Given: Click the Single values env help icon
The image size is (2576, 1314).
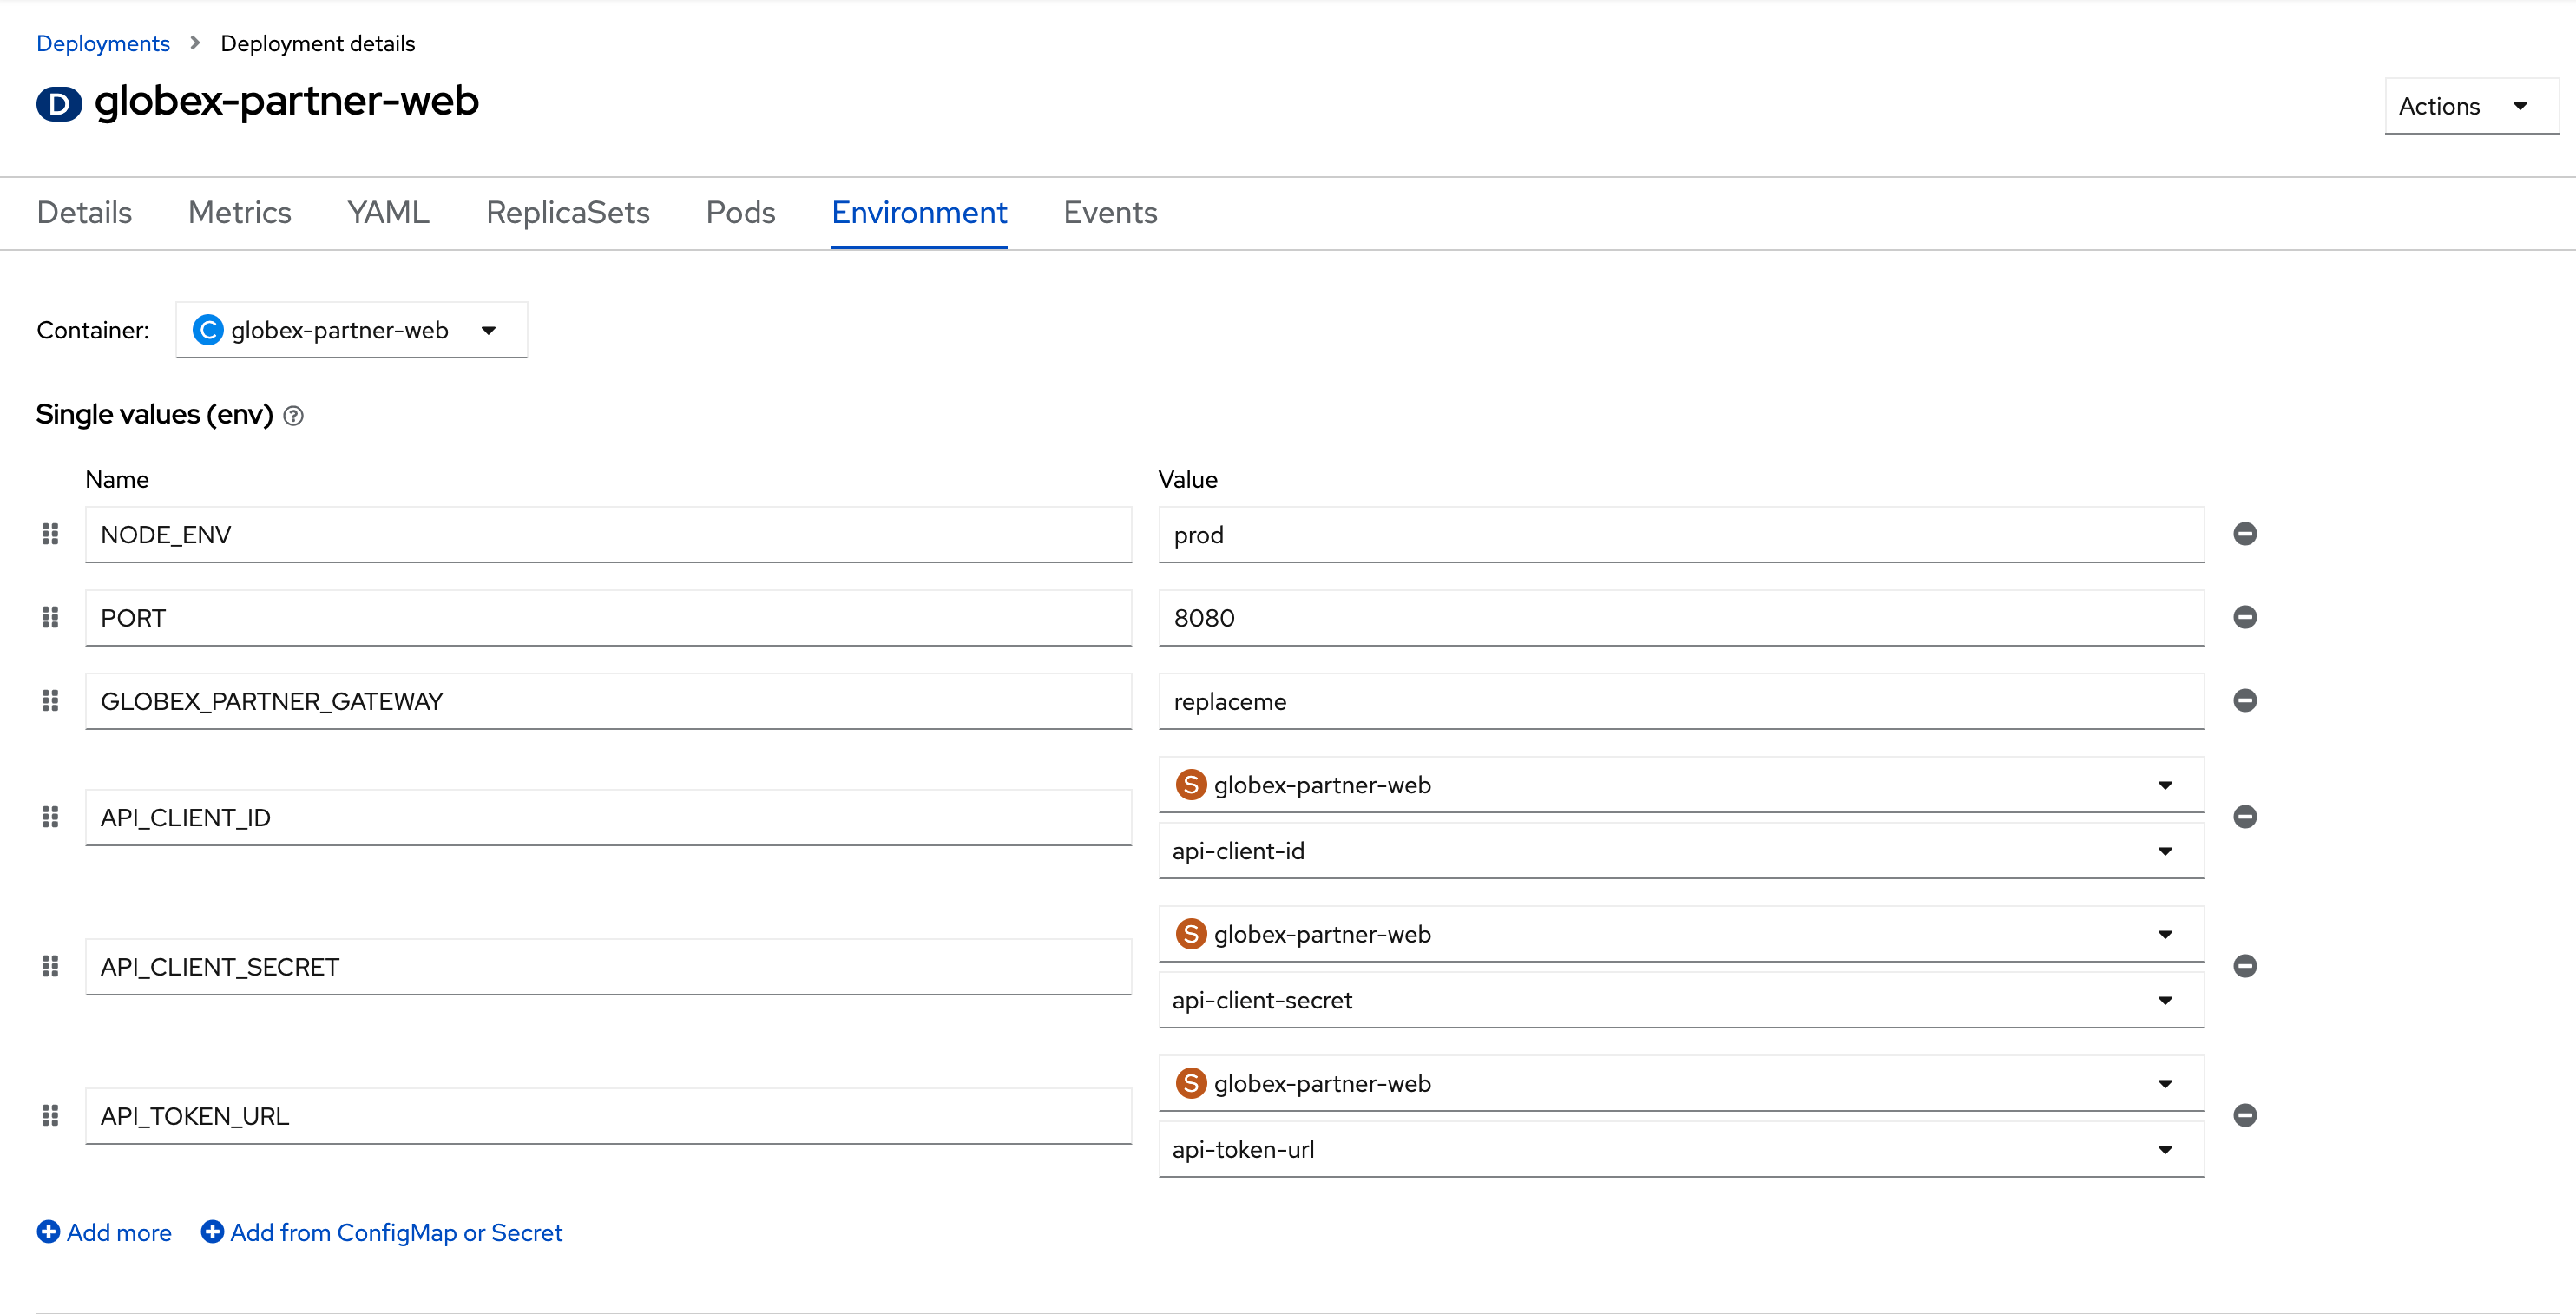Looking at the screenshot, I should tap(293, 416).
